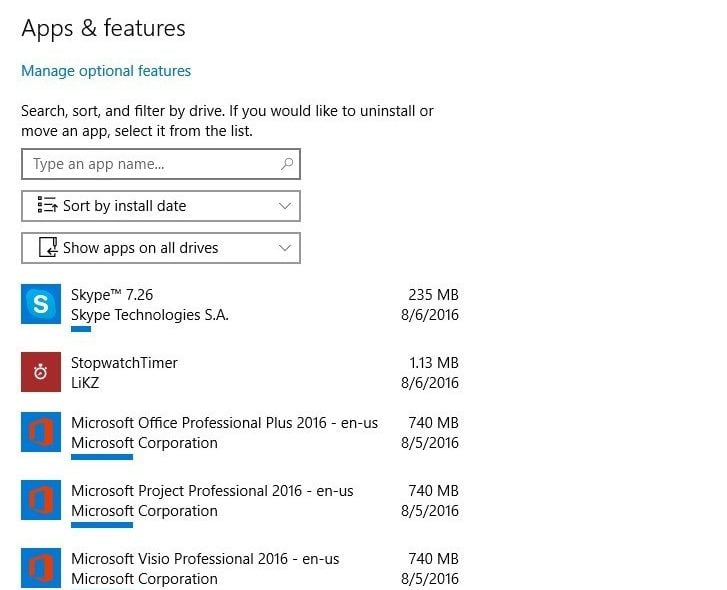The height and width of the screenshot is (590, 727).
Task: Click the Microsoft Visio Professional icon
Action: tap(41, 568)
